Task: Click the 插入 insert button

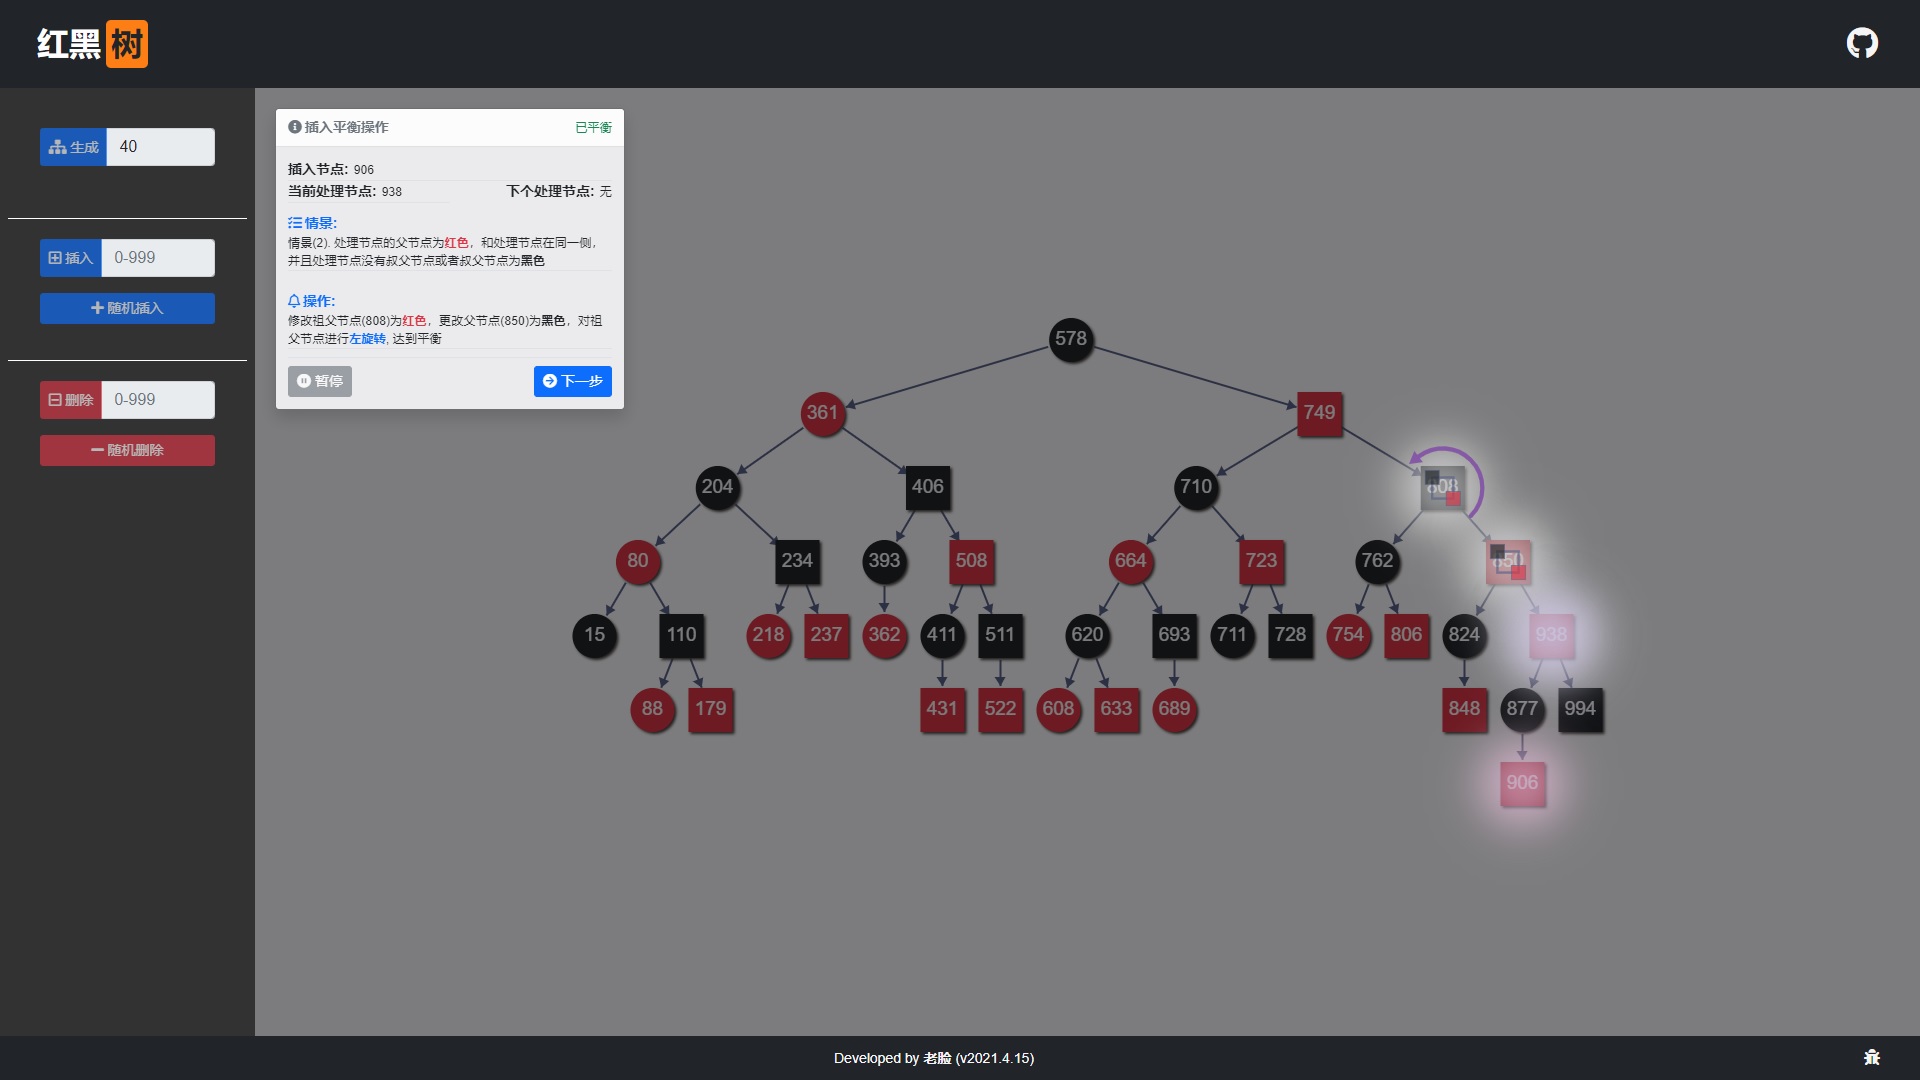Action: pos(70,258)
